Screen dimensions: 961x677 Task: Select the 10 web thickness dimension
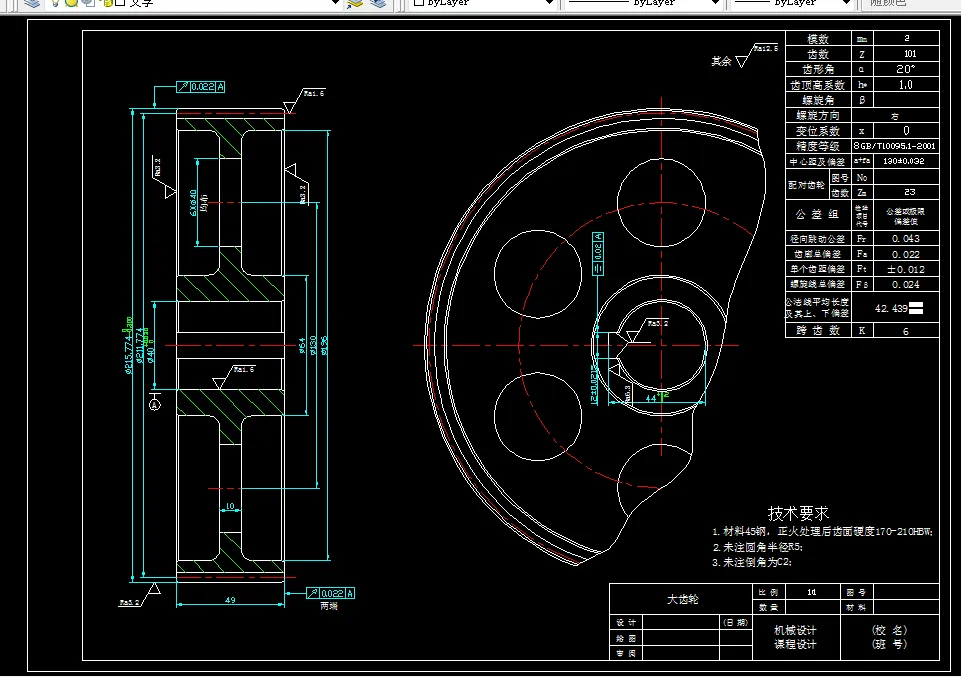pos(230,506)
